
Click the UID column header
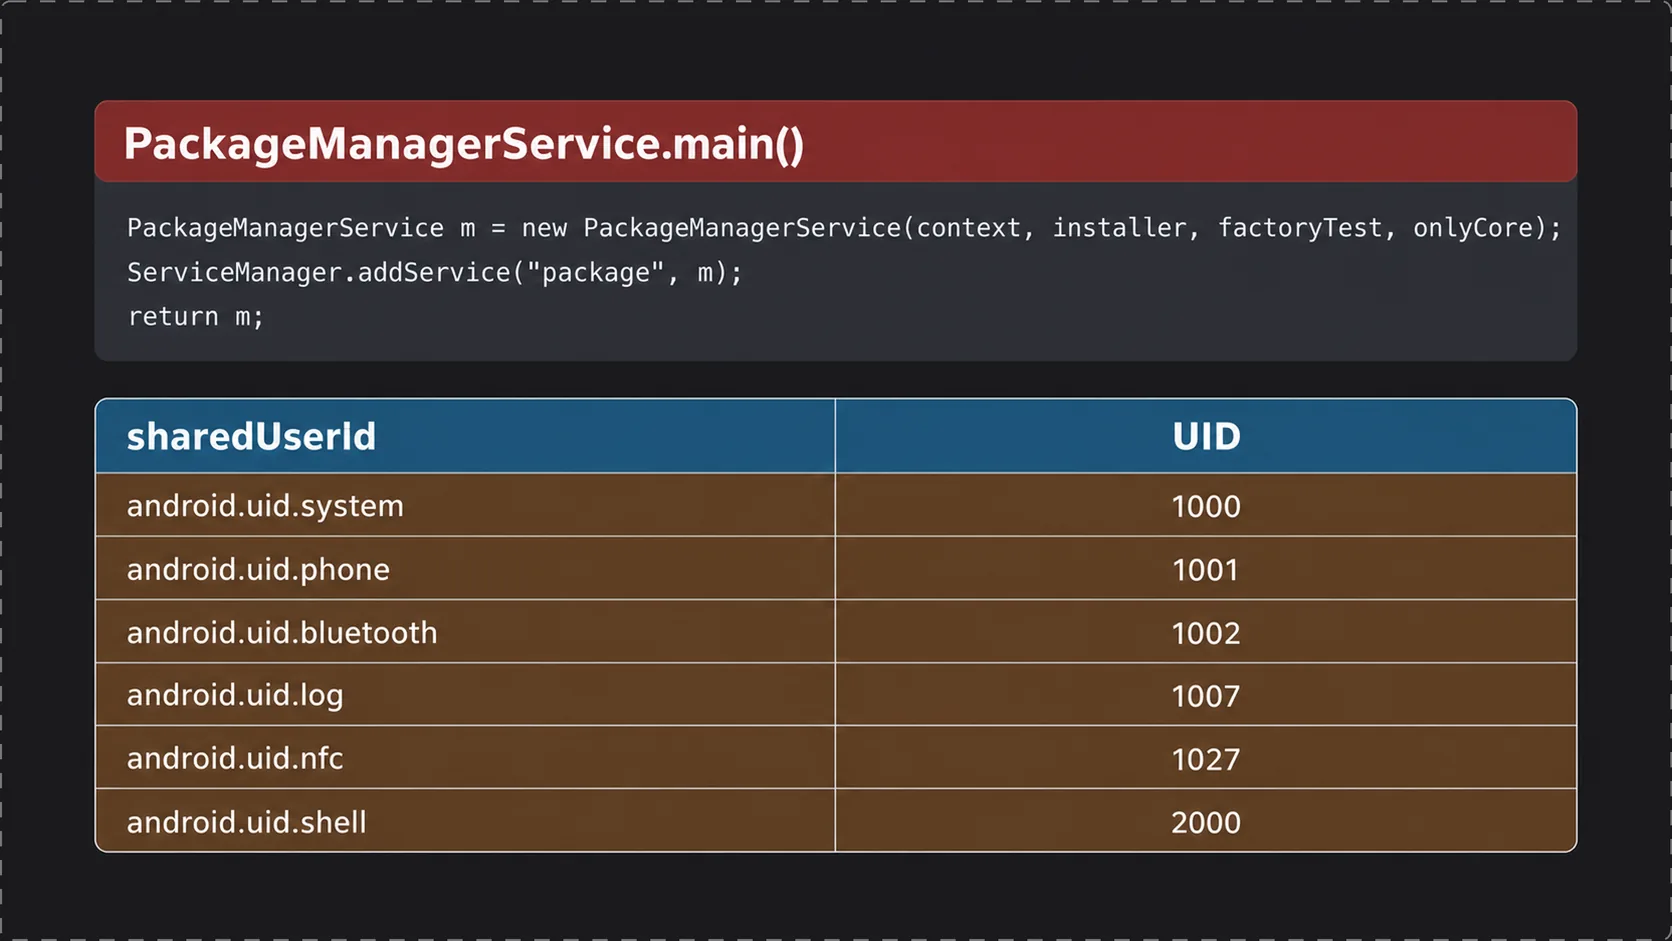(1206, 436)
